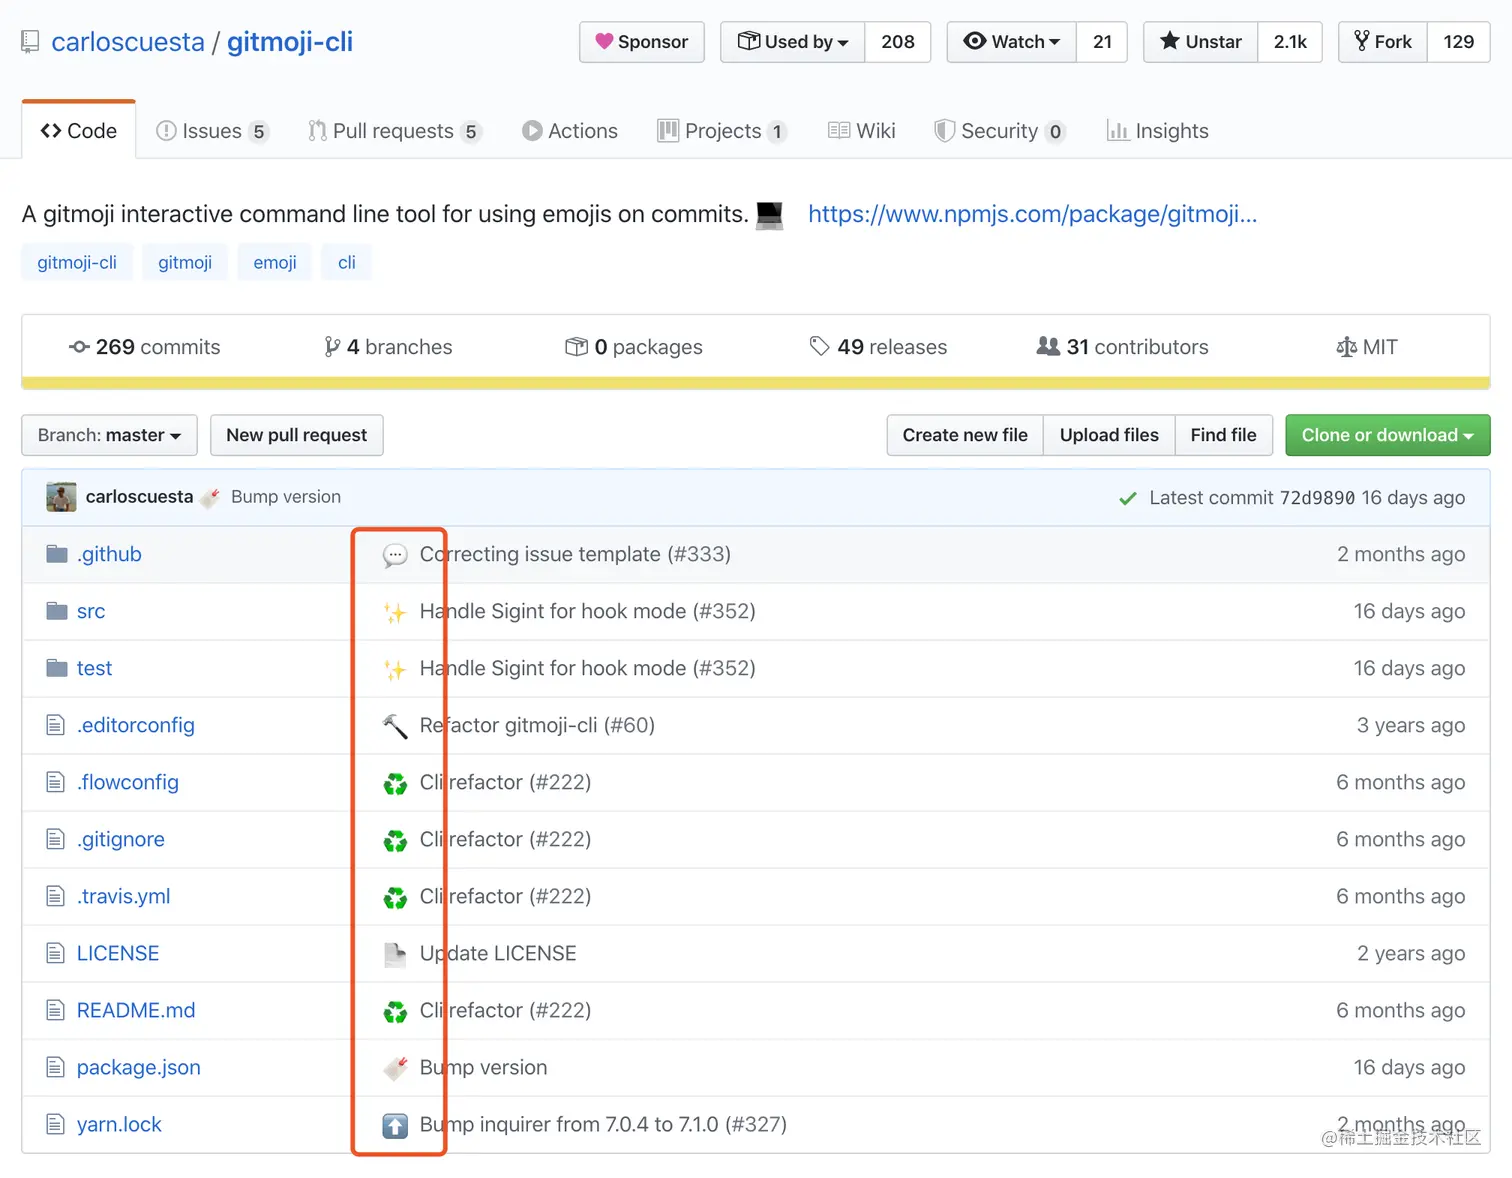Open the Insights tab
This screenshot has height=1178, width=1512.
(1158, 131)
